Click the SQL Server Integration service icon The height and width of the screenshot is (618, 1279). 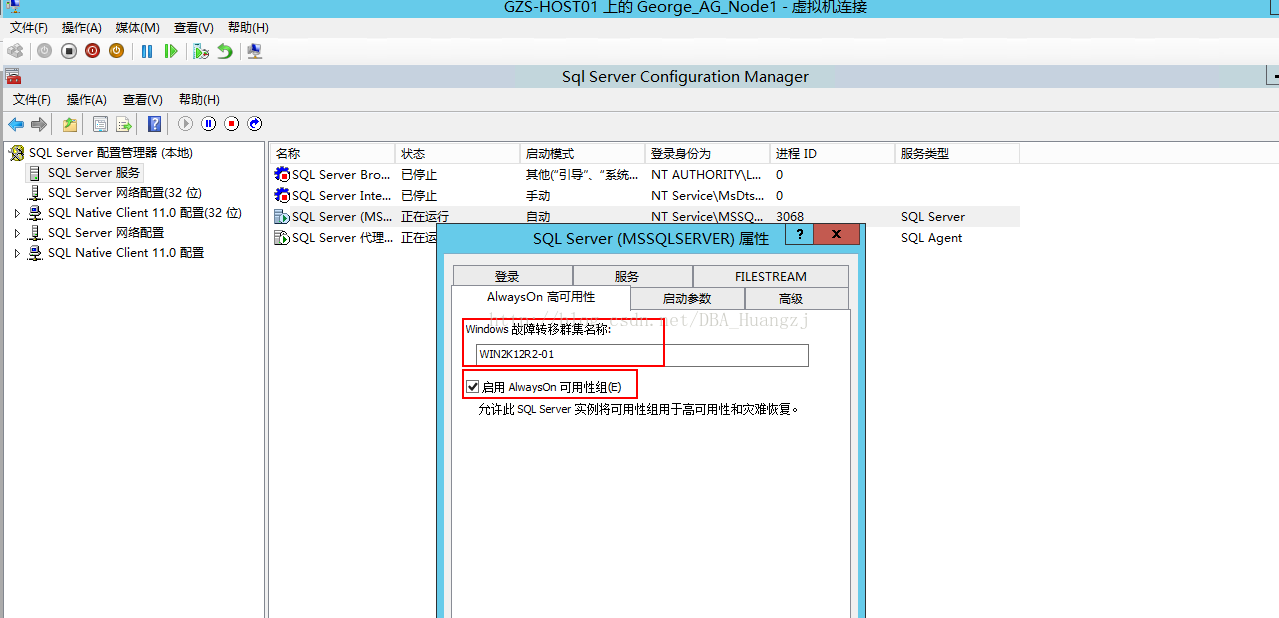(x=282, y=196)
